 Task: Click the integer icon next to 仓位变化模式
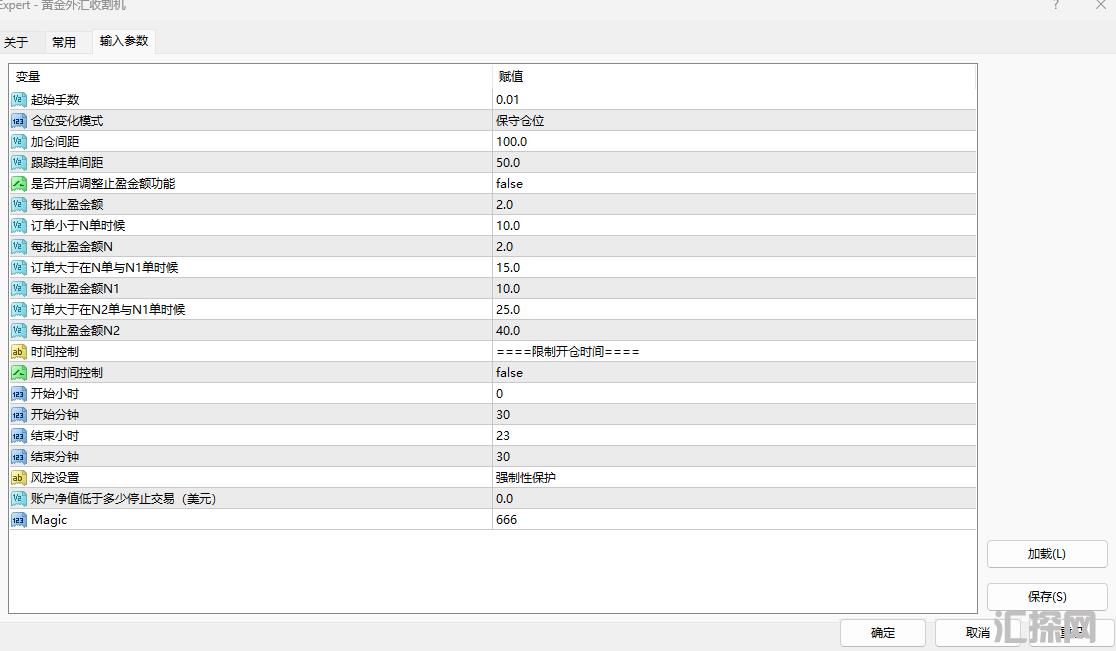[x=19, y=120]
